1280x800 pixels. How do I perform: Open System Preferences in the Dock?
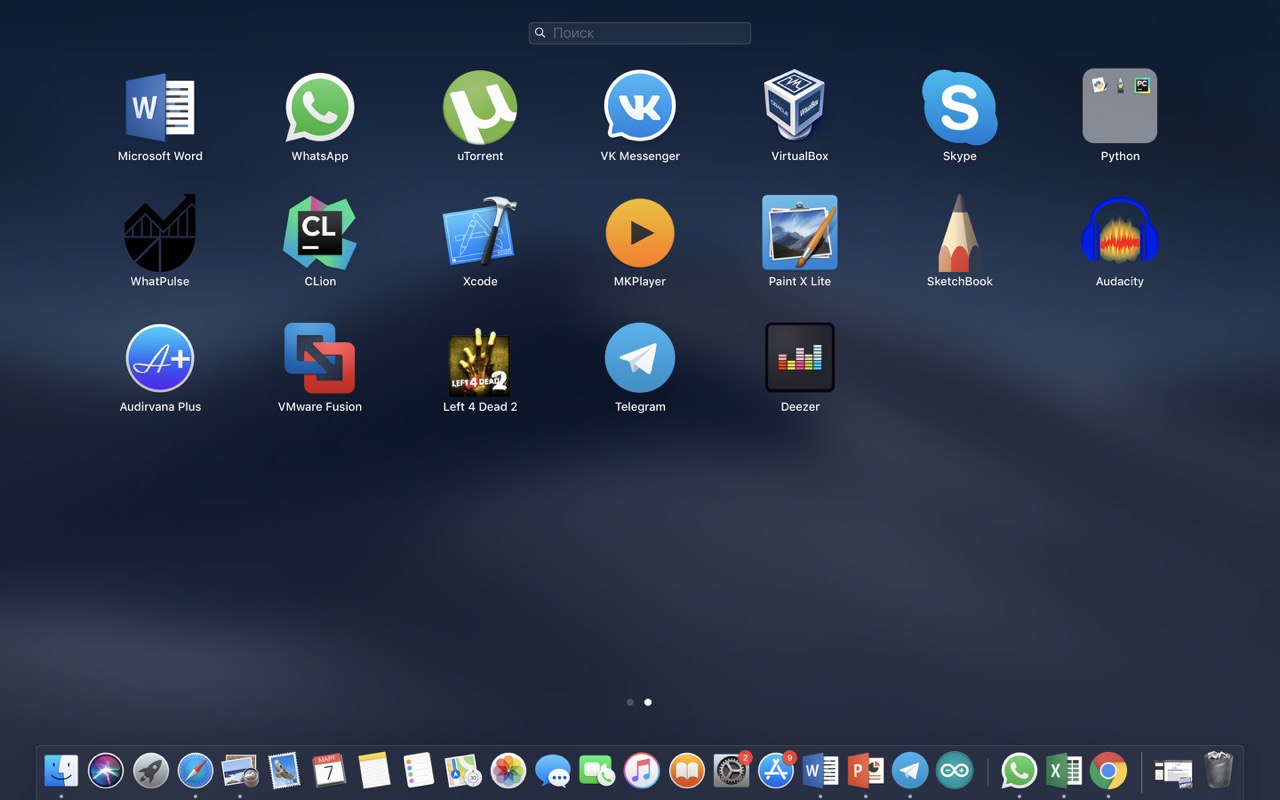[731, 770]
